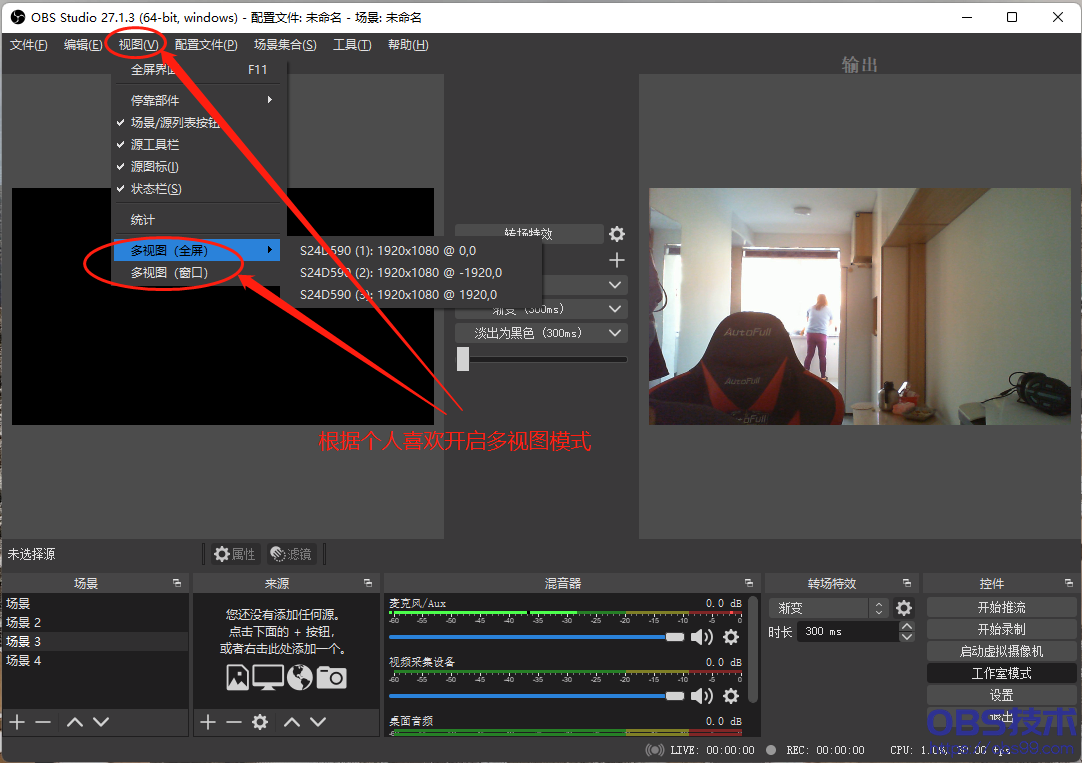Open transition settings gear beside 渐变

[x=904, y=608]
